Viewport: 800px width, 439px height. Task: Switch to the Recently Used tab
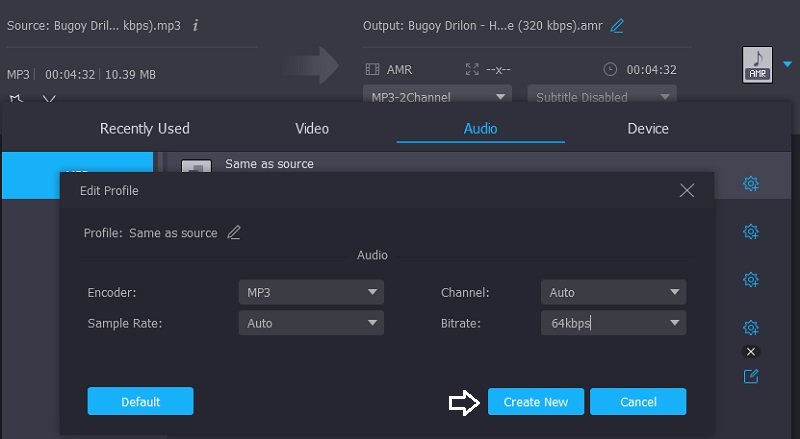[x=145, y=128]
